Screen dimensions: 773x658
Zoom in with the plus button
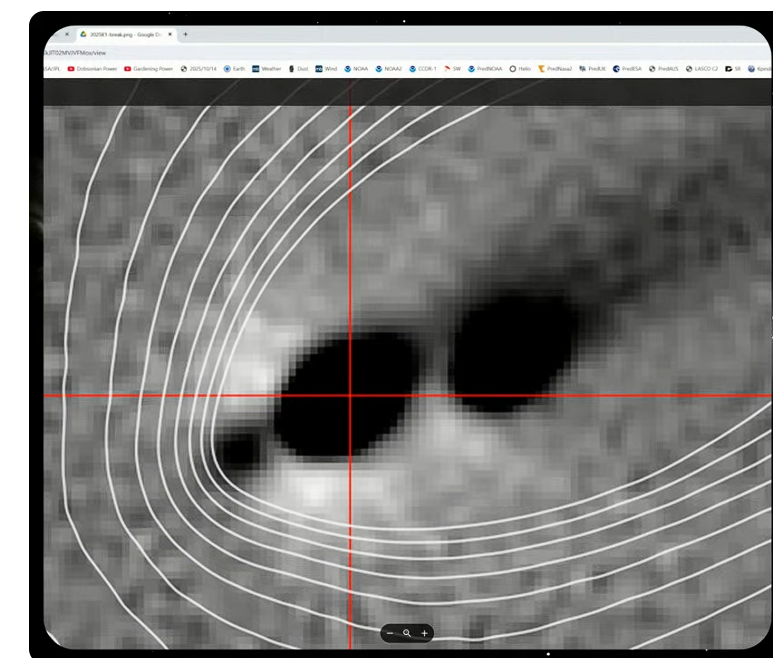coord(424,633)
